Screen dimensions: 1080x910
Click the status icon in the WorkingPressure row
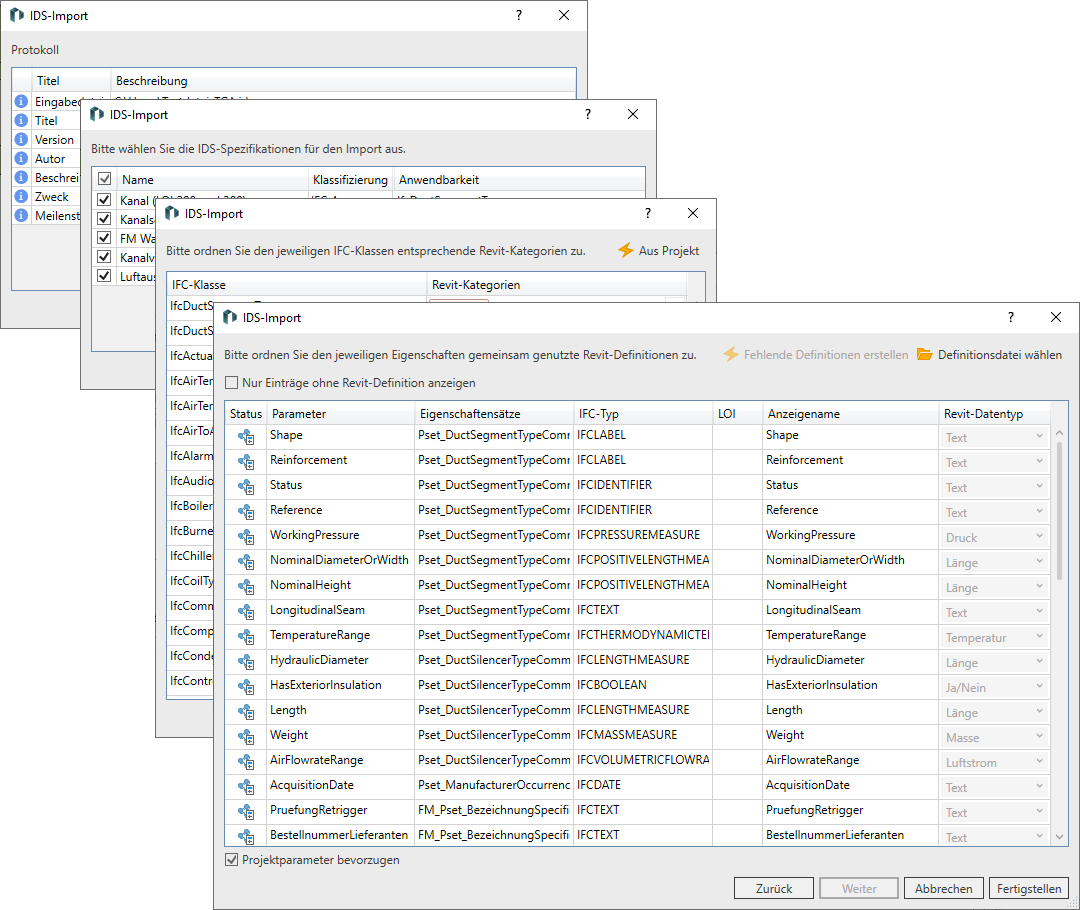pos(246,537)
